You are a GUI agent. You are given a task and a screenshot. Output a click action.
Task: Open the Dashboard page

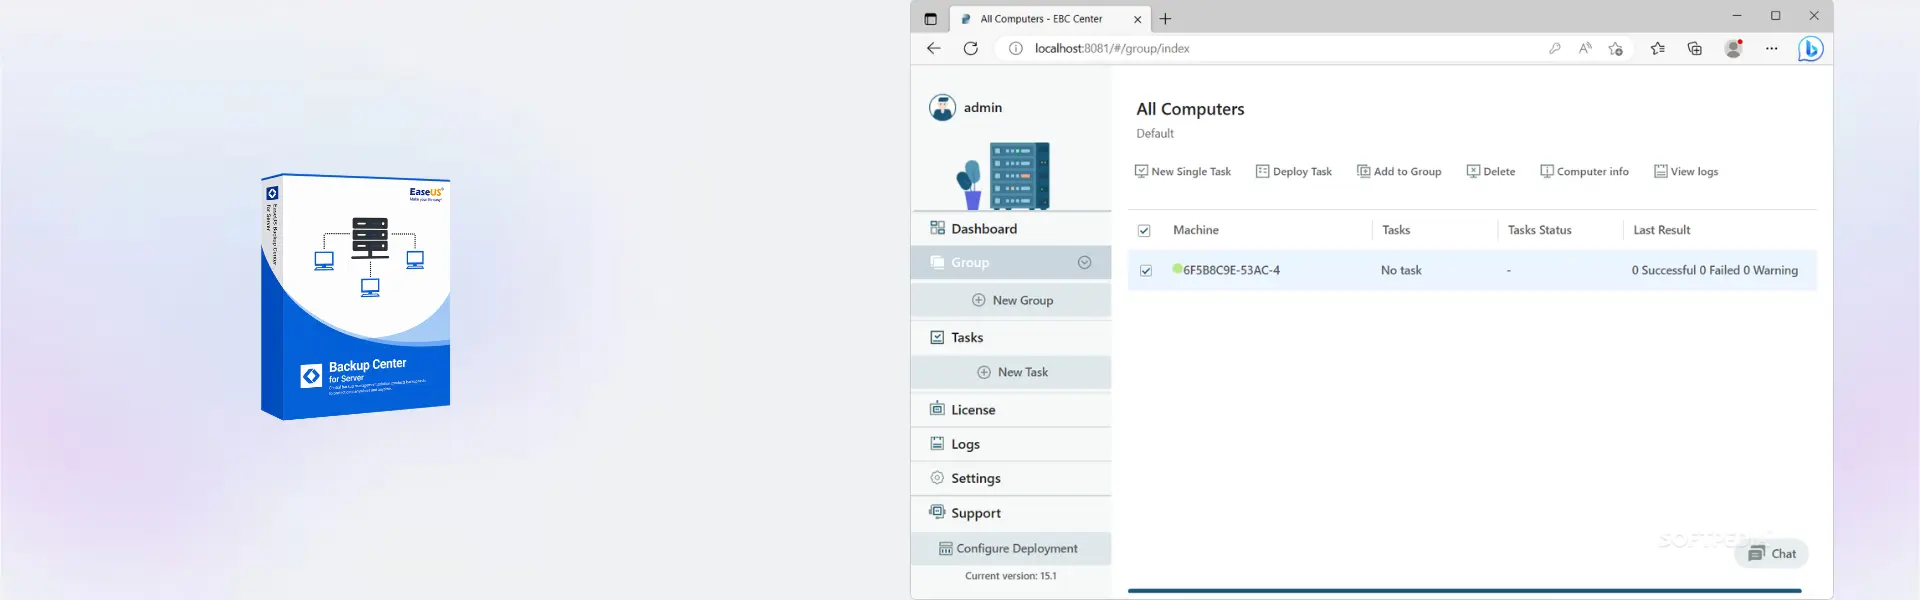[x=1011, y=228]
